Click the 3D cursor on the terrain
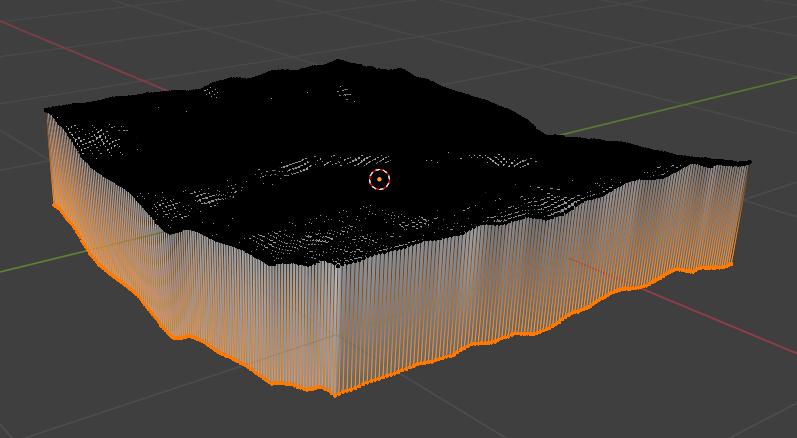This screenshot has height=438, width=797. (379, 180)
